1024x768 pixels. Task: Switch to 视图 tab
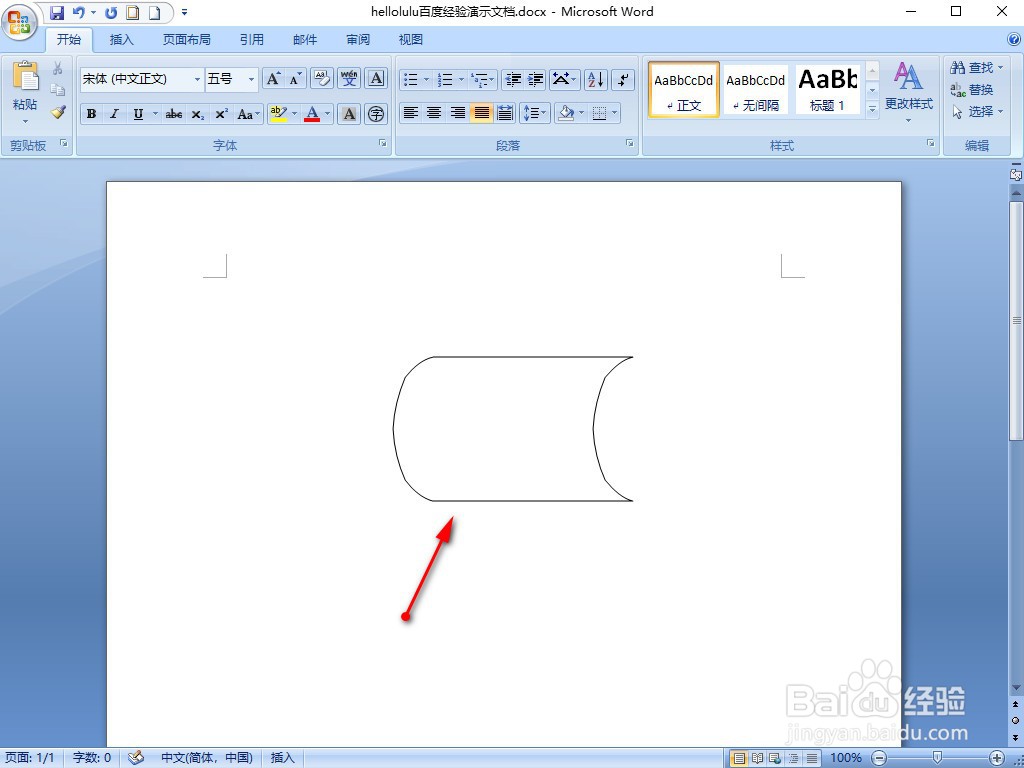[411, 40]
